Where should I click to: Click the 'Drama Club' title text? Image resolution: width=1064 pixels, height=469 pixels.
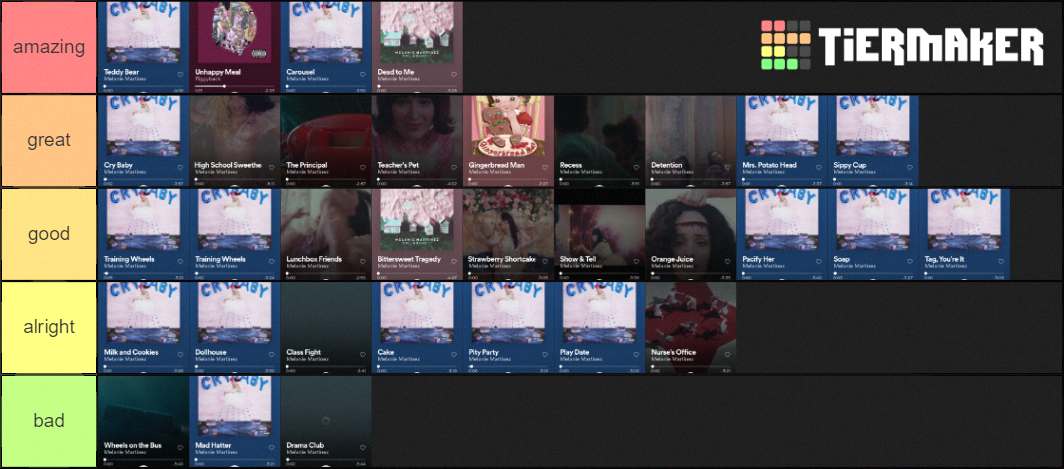point(305,445)
